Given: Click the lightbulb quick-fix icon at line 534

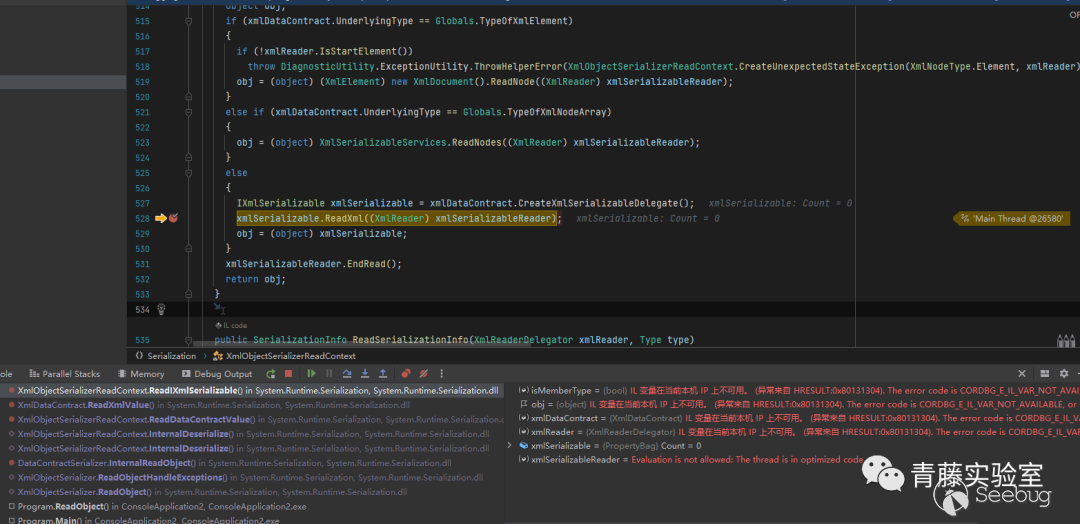Looking at the screenshot, I should [x=161, y=310].
